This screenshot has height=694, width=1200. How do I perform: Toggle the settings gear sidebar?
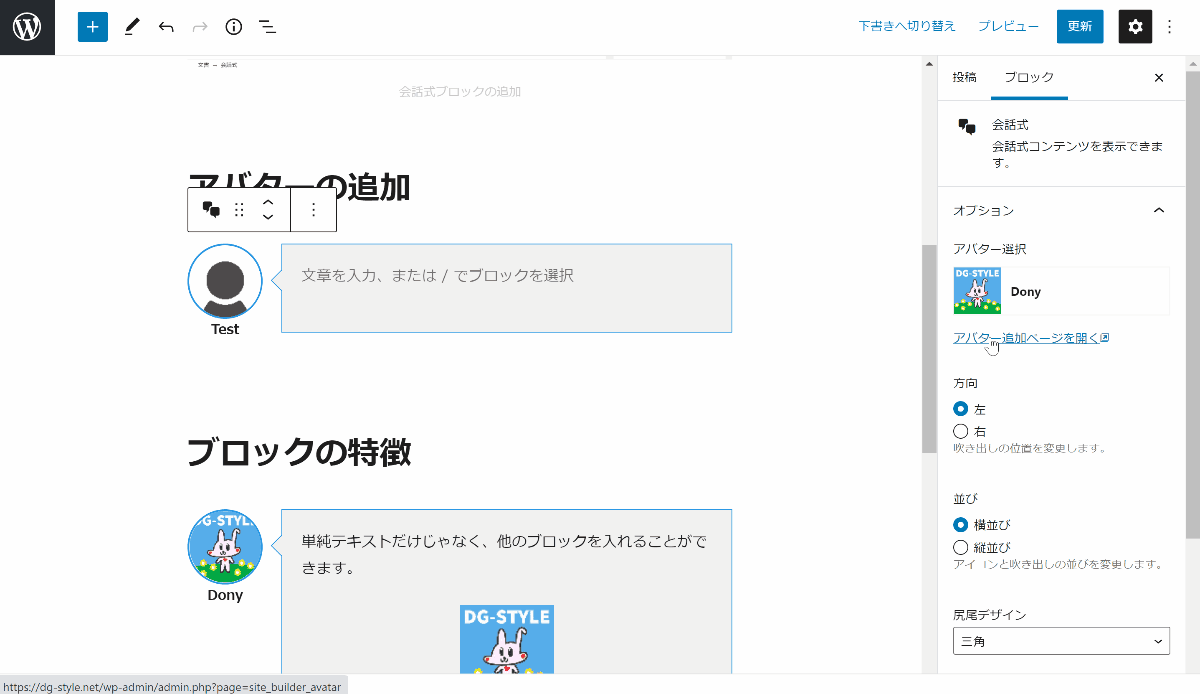1135,27
